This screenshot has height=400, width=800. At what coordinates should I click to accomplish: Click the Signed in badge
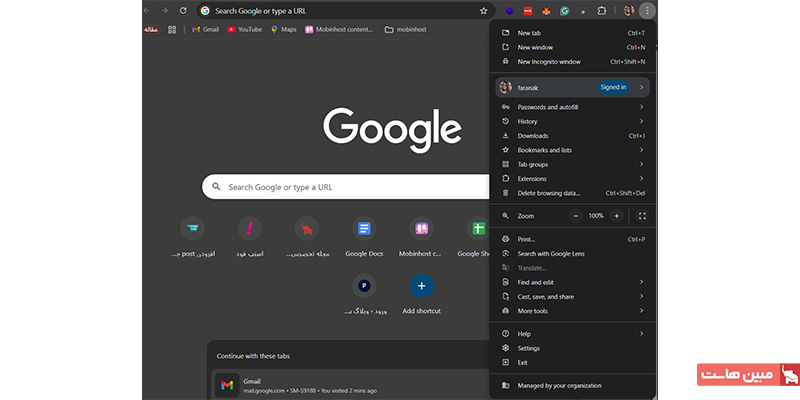tap(613, 87)
